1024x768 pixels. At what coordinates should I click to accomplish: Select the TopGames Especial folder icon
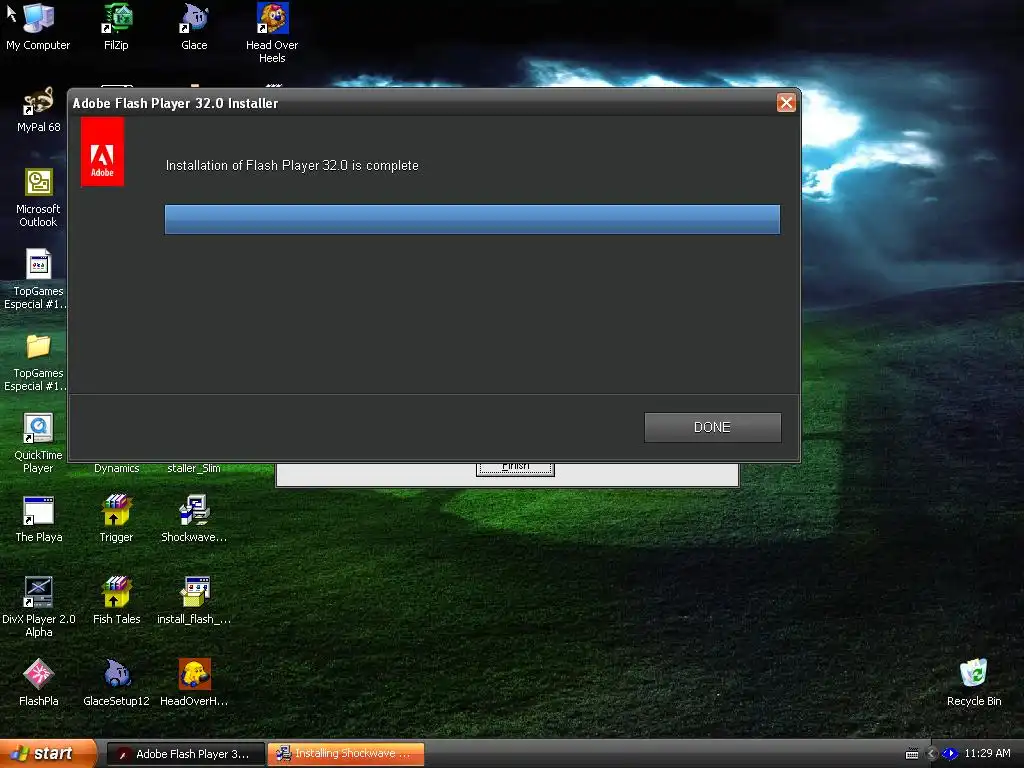(39, 362)
